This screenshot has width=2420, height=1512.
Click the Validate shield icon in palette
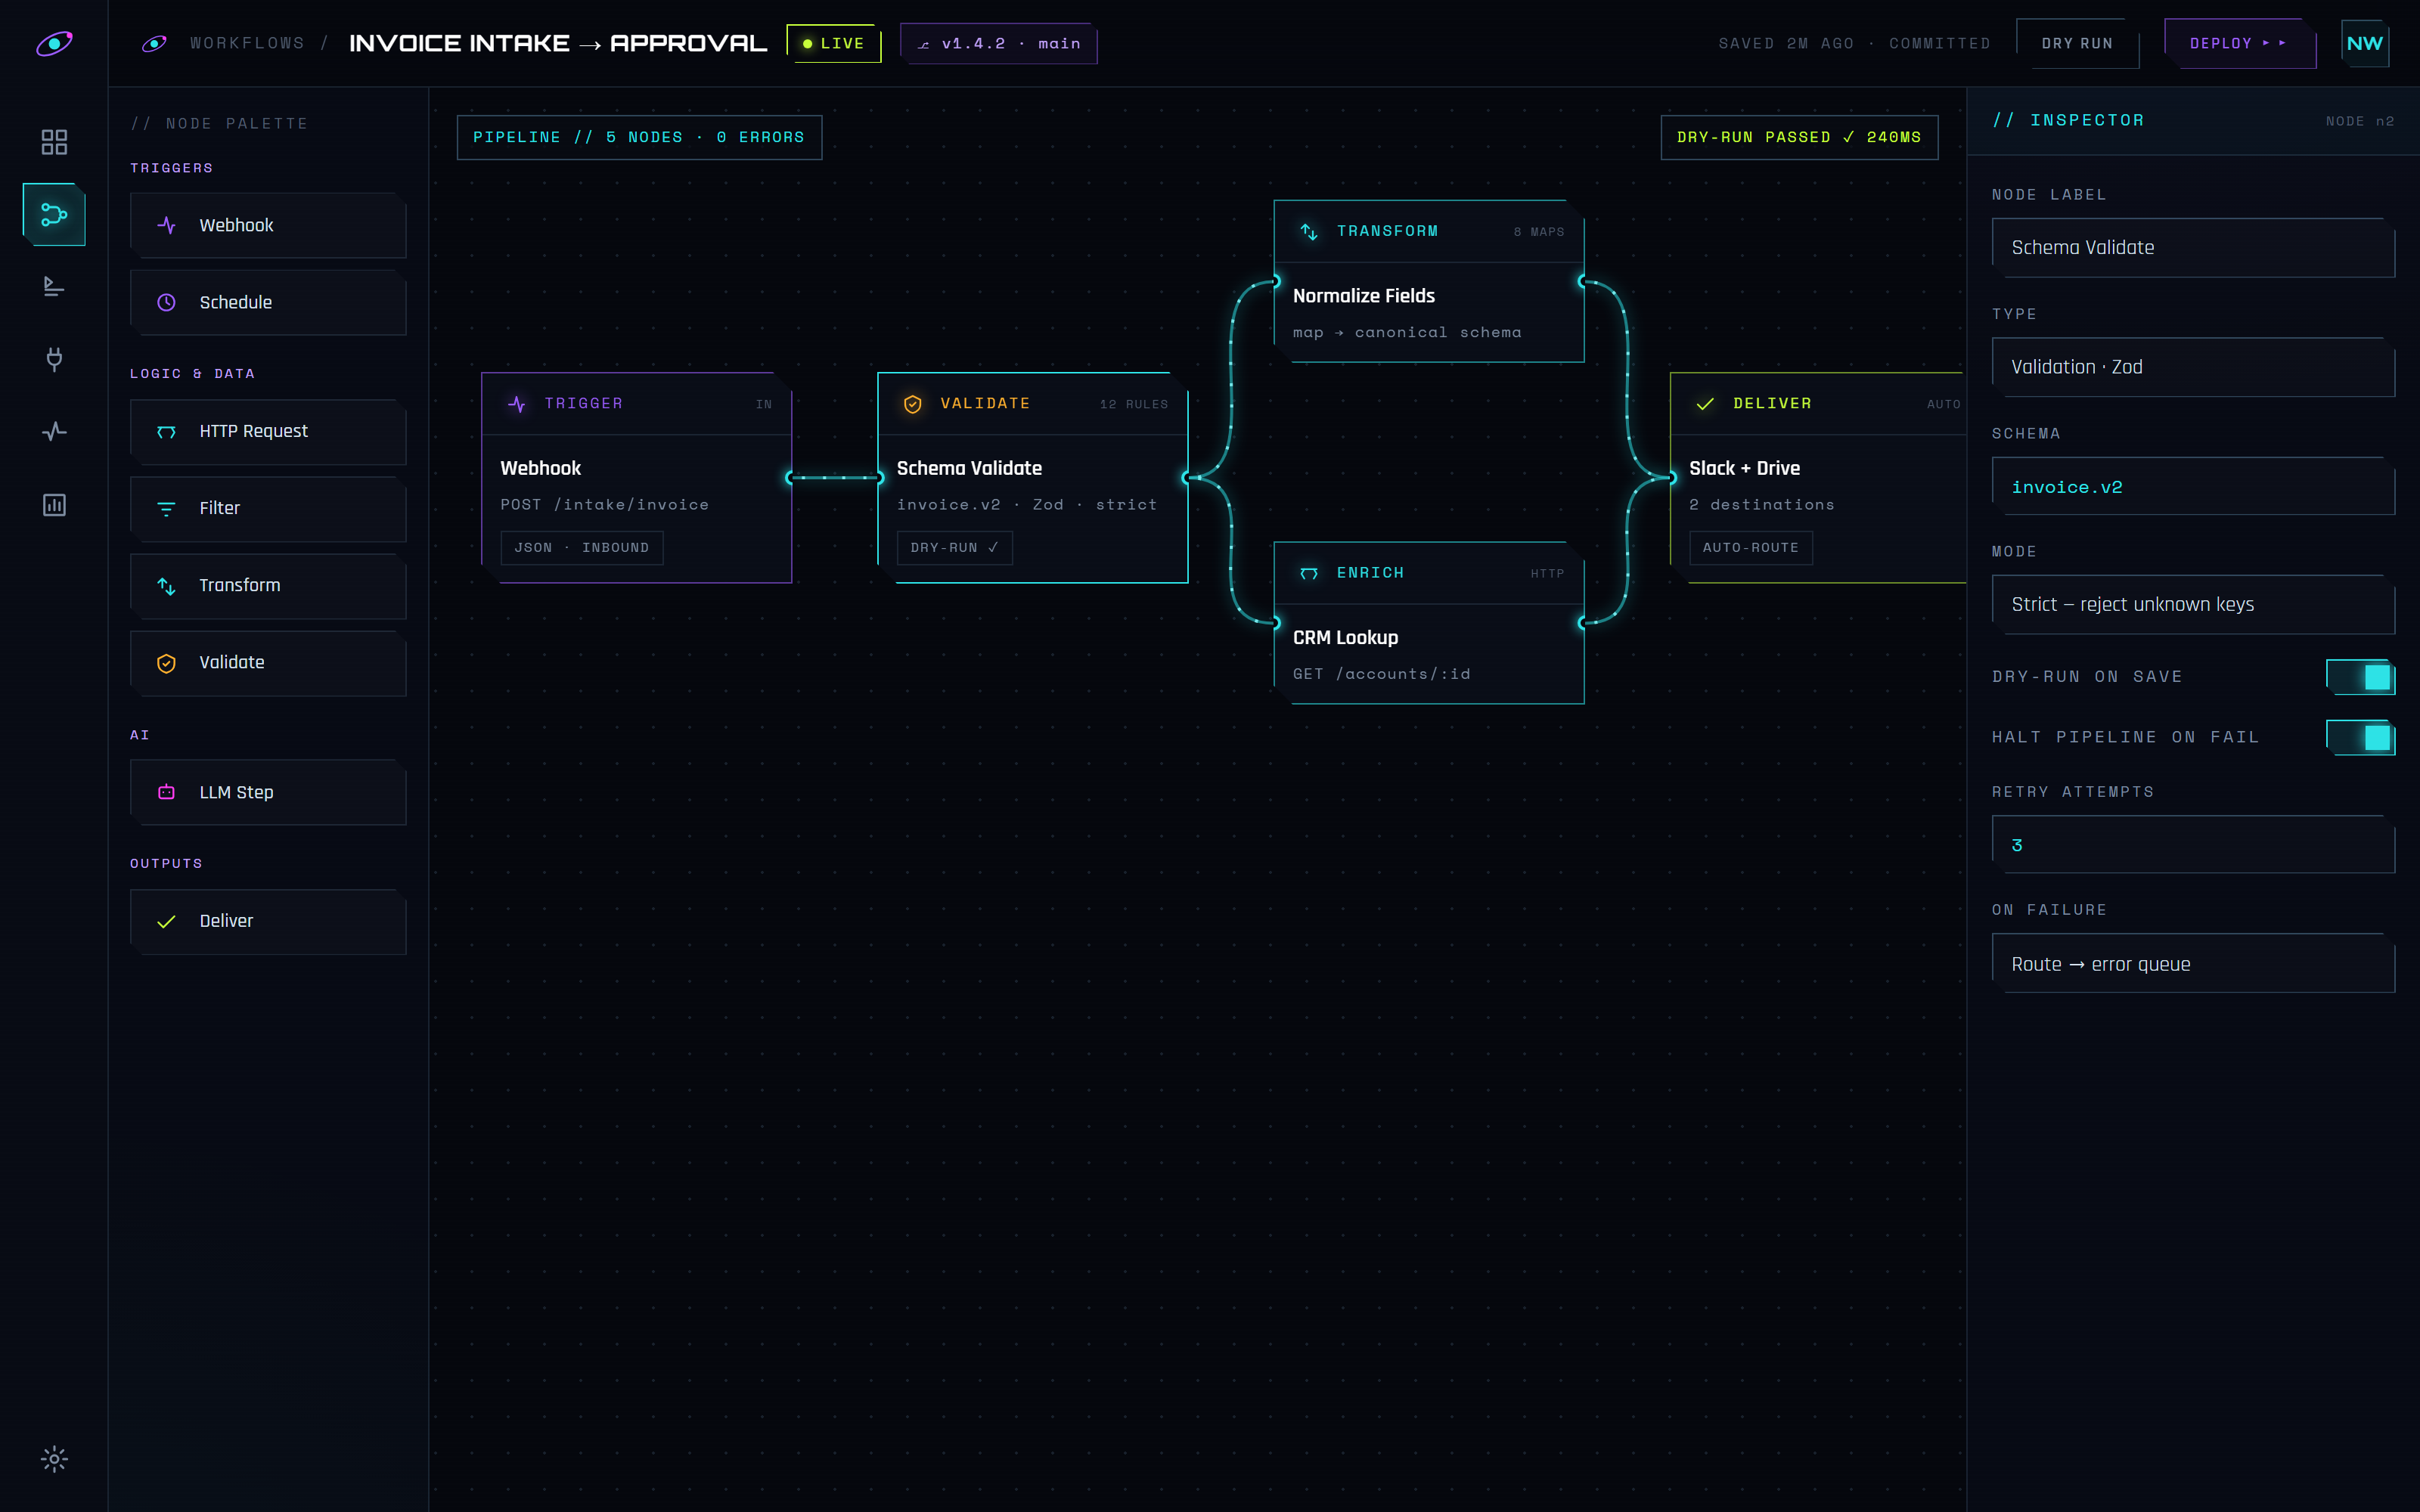166,662
